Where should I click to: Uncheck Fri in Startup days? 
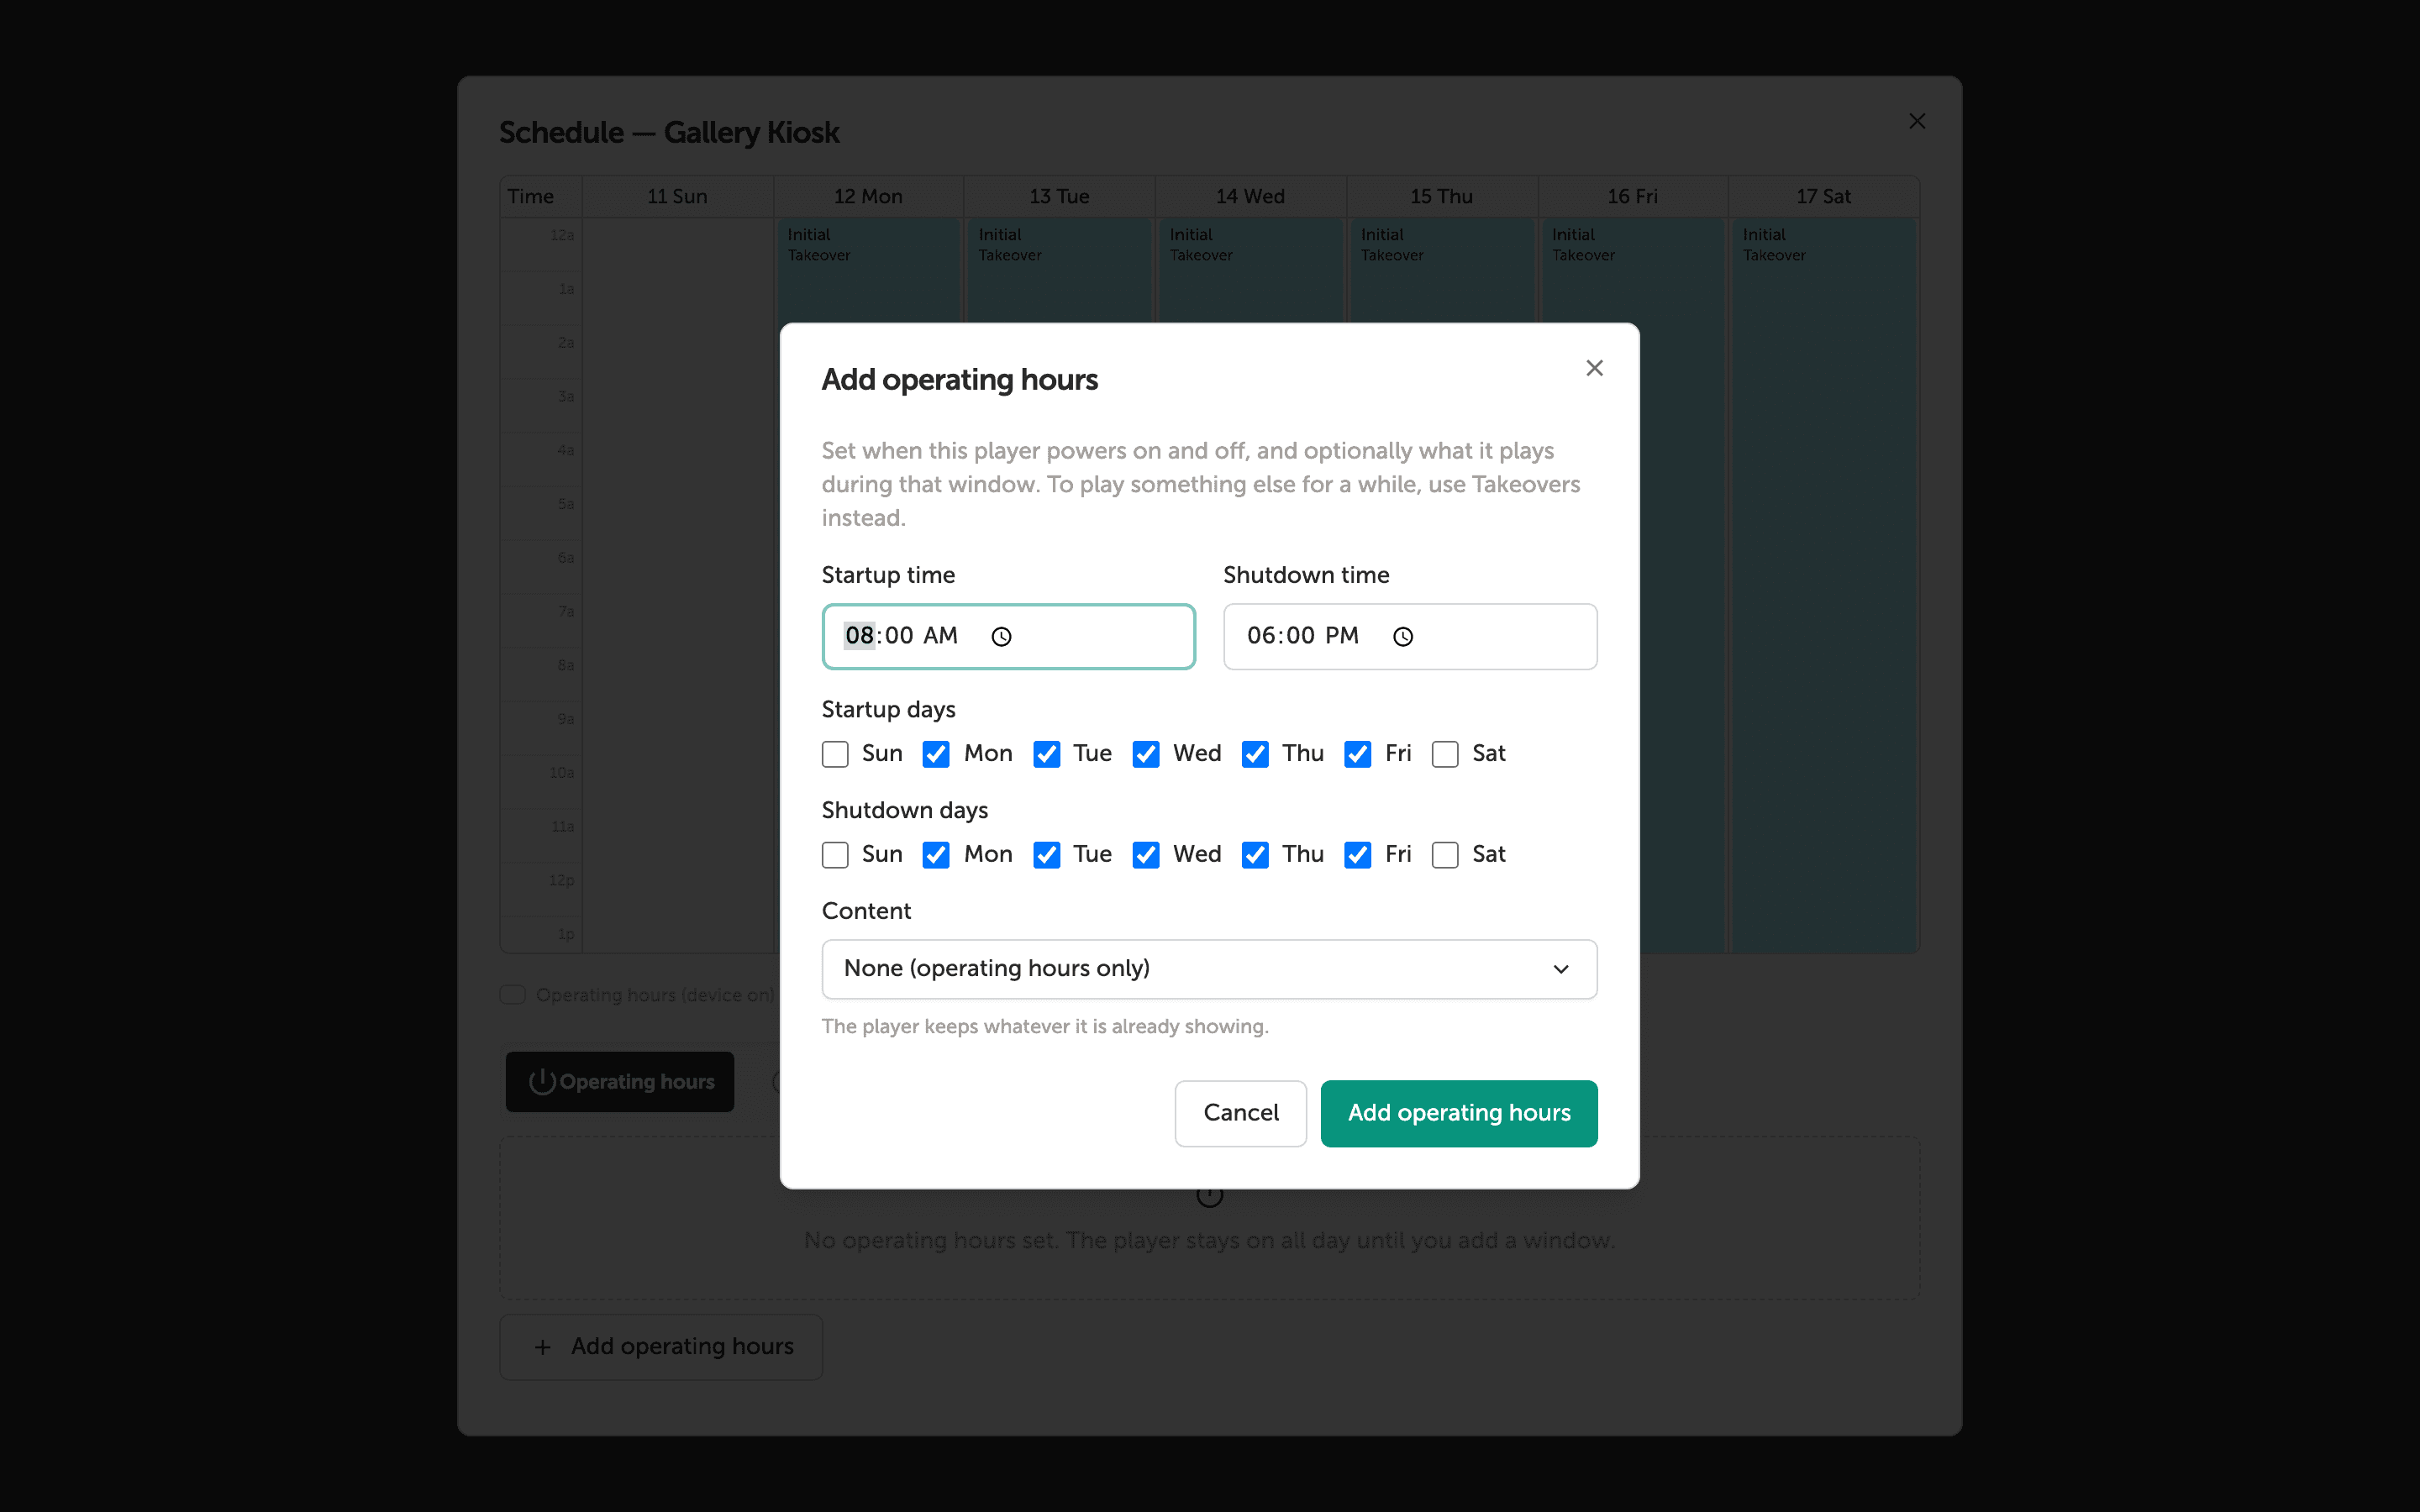point(1358,754)
